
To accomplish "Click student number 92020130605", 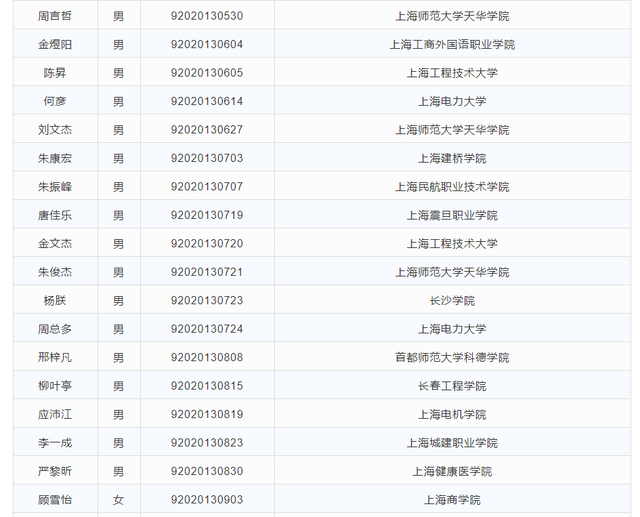I will 207,73.
